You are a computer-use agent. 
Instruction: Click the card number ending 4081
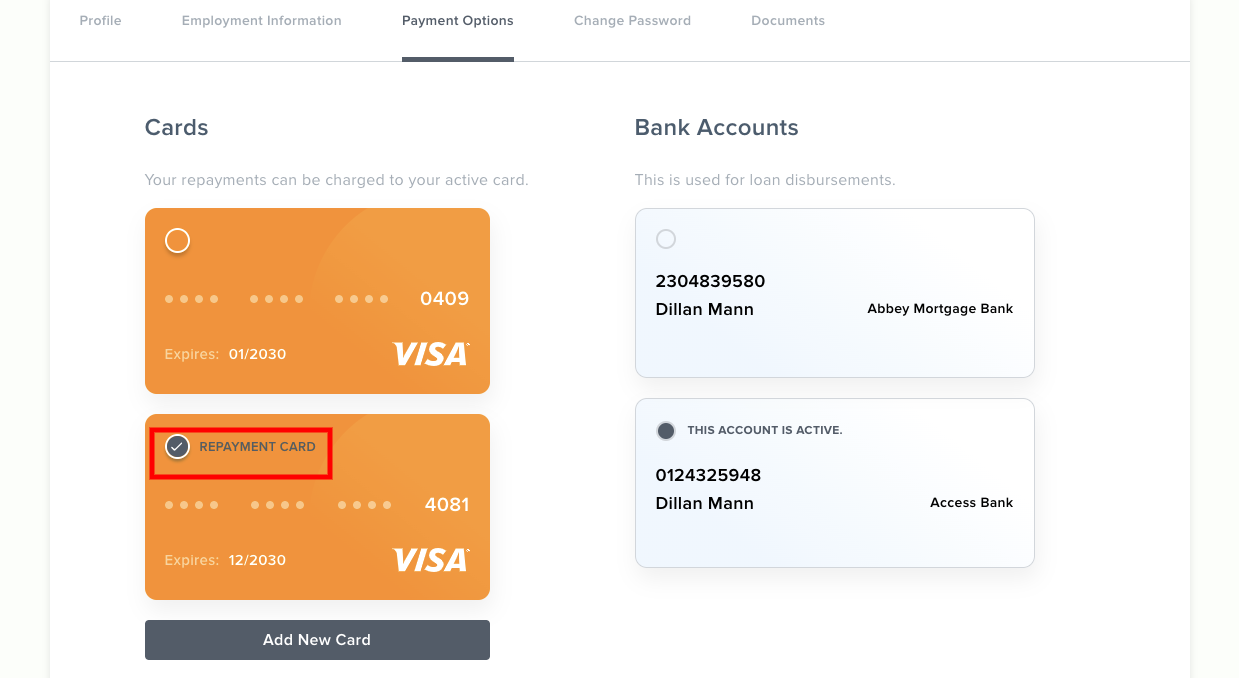447,505
